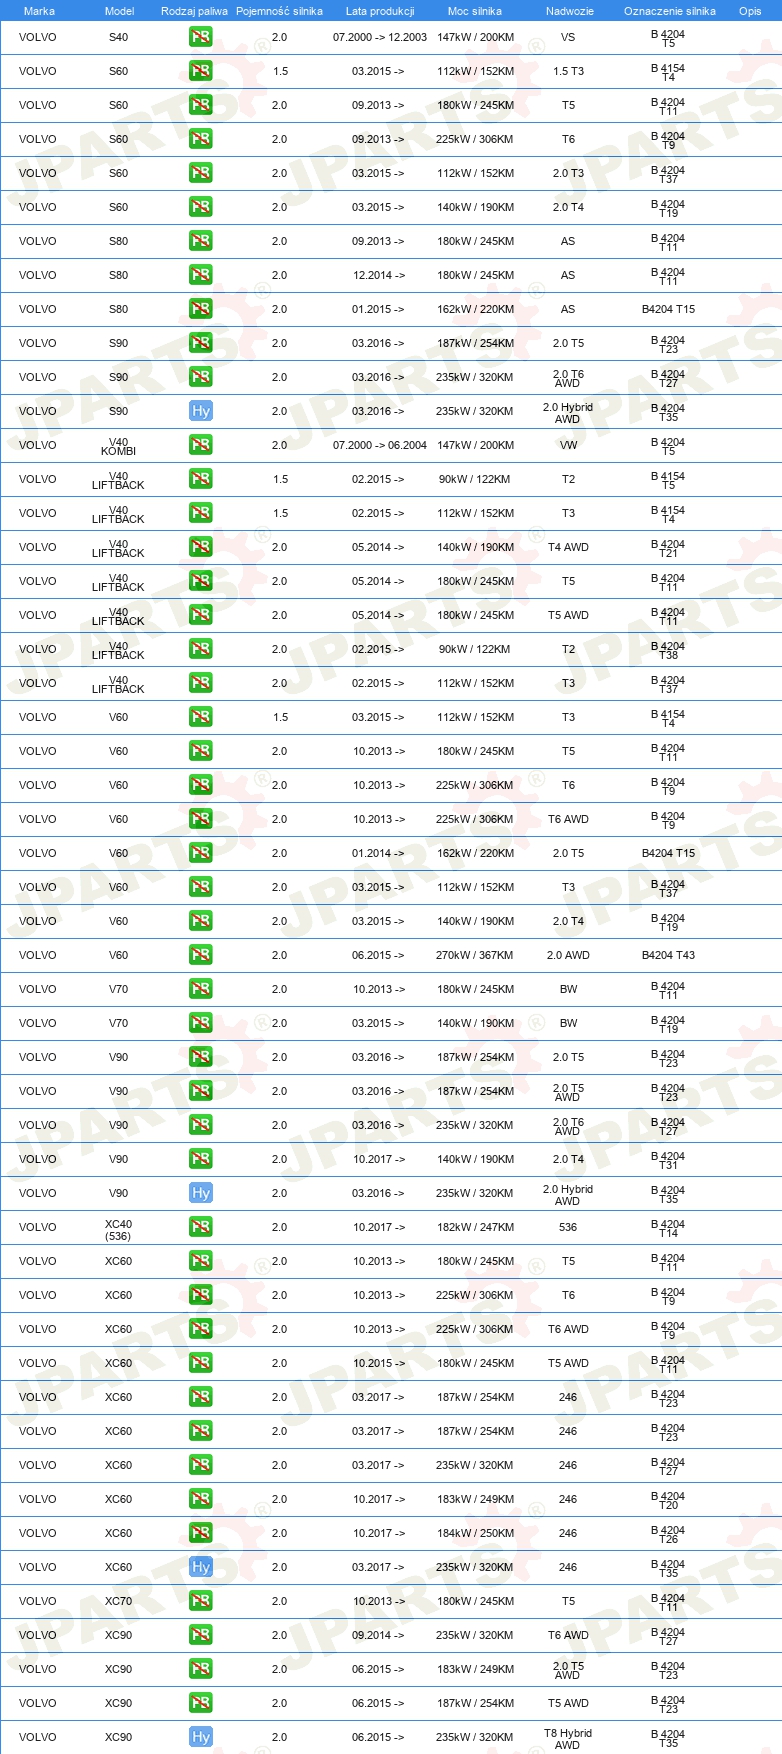The image size is (782, 1754).
Task: Click the 183kW / 249KM cell in XC60 row
Action: click(x=474, y=1499)
